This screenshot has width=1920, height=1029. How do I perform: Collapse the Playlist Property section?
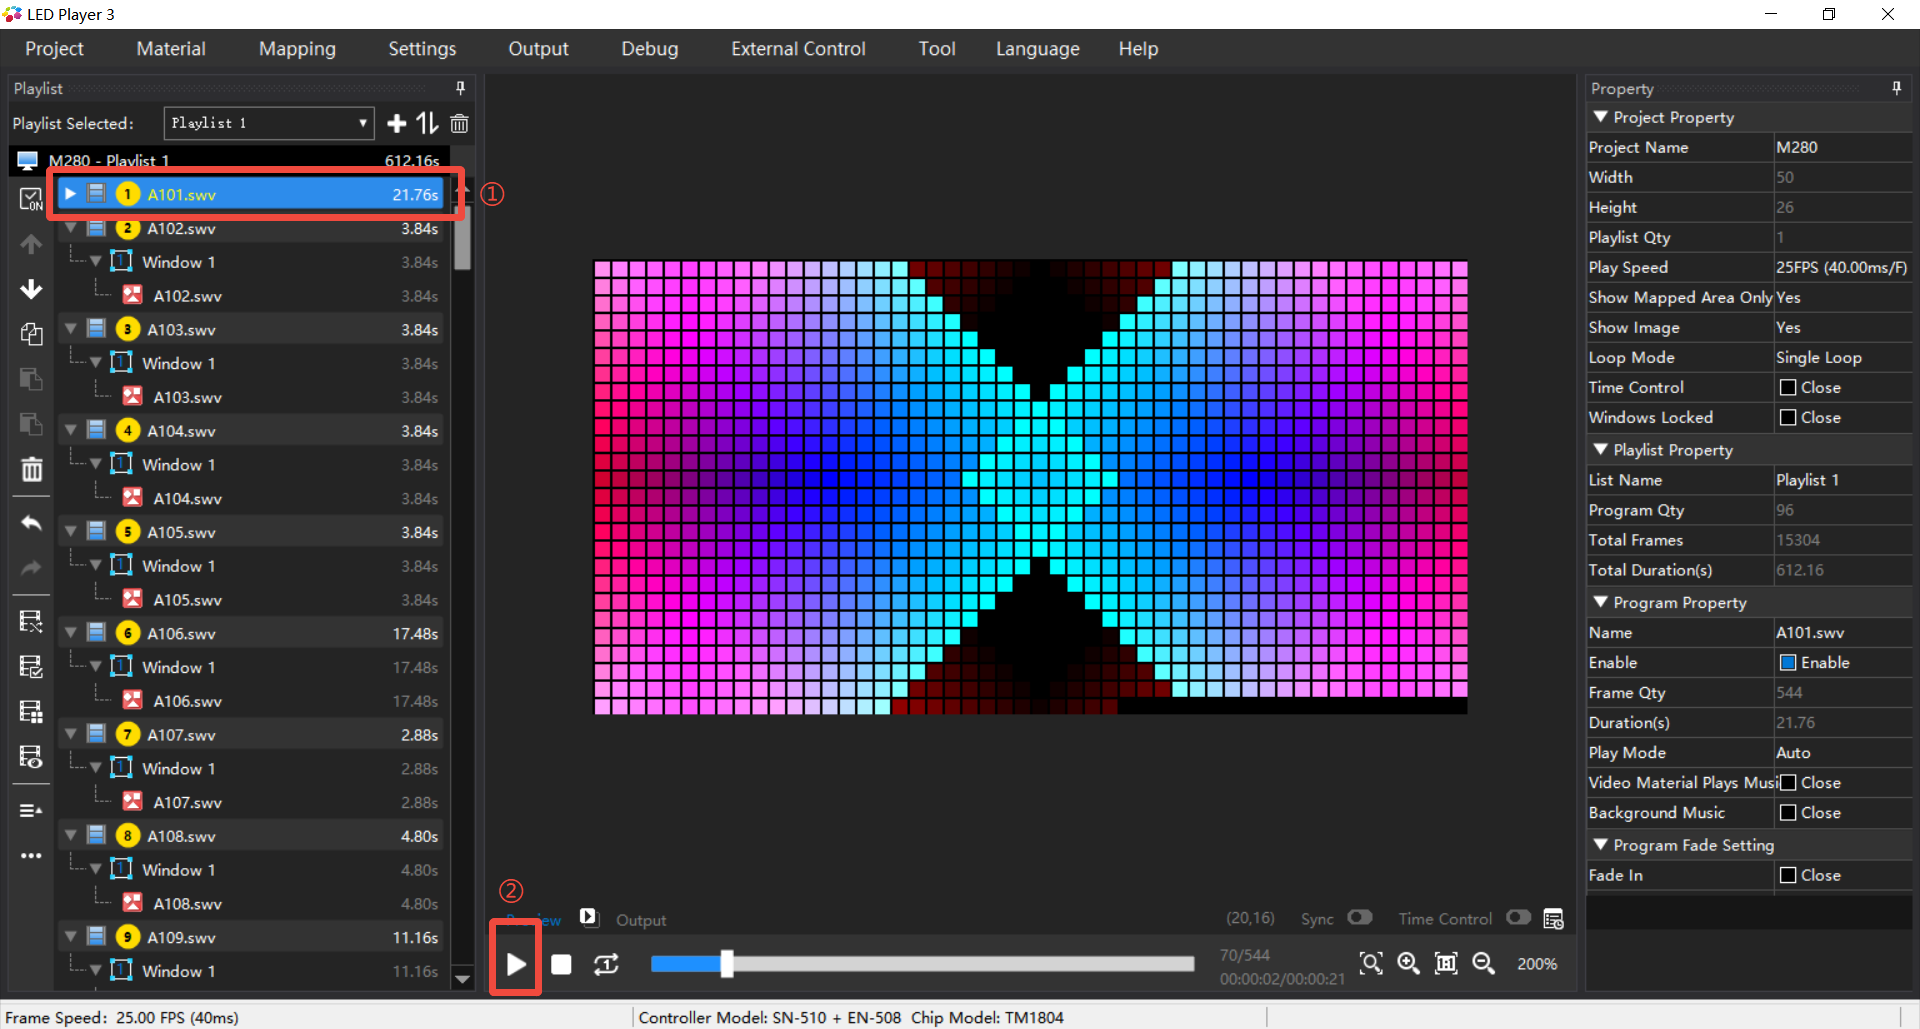click(x=1601, y=450)
